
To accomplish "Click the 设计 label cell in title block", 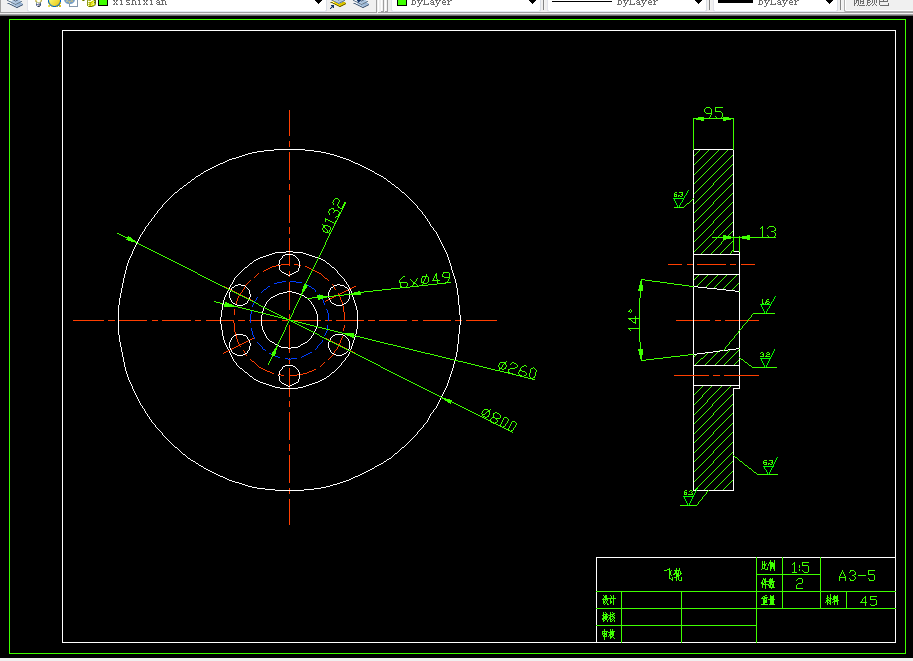I will [609, 600].
